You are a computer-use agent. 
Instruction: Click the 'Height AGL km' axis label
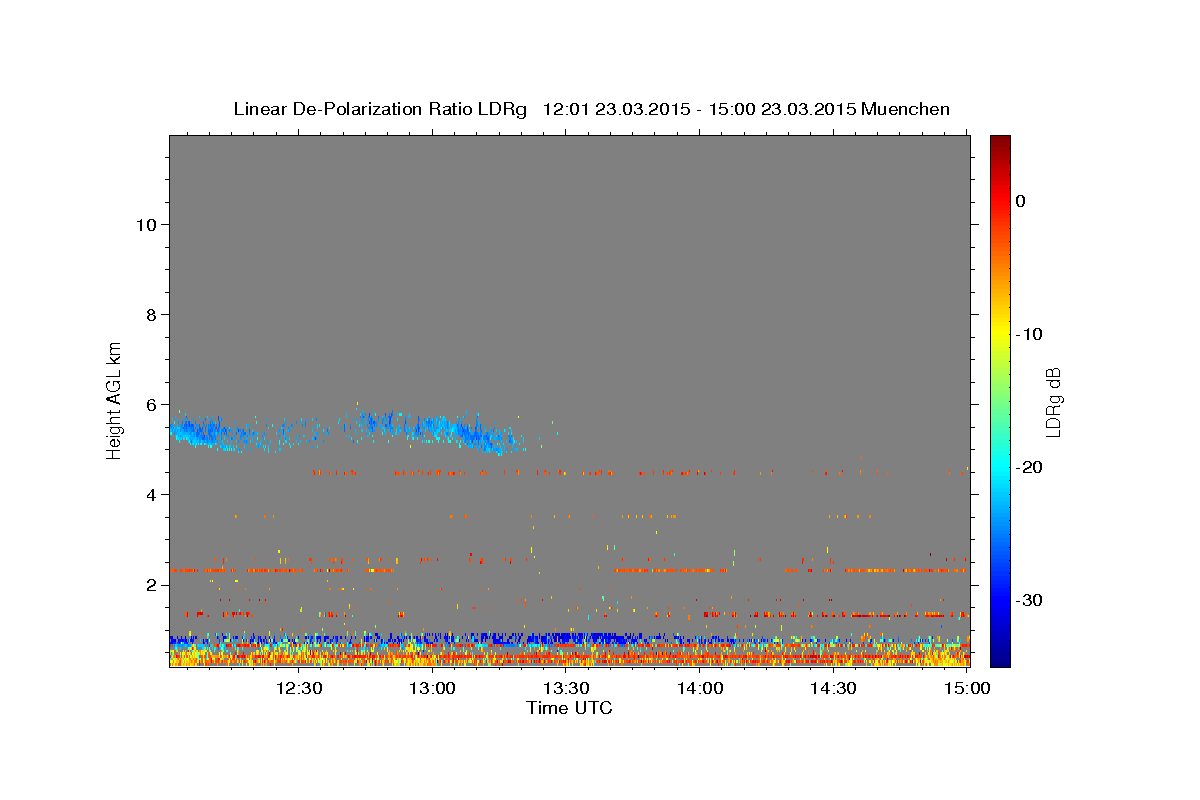tap(115, 399)
